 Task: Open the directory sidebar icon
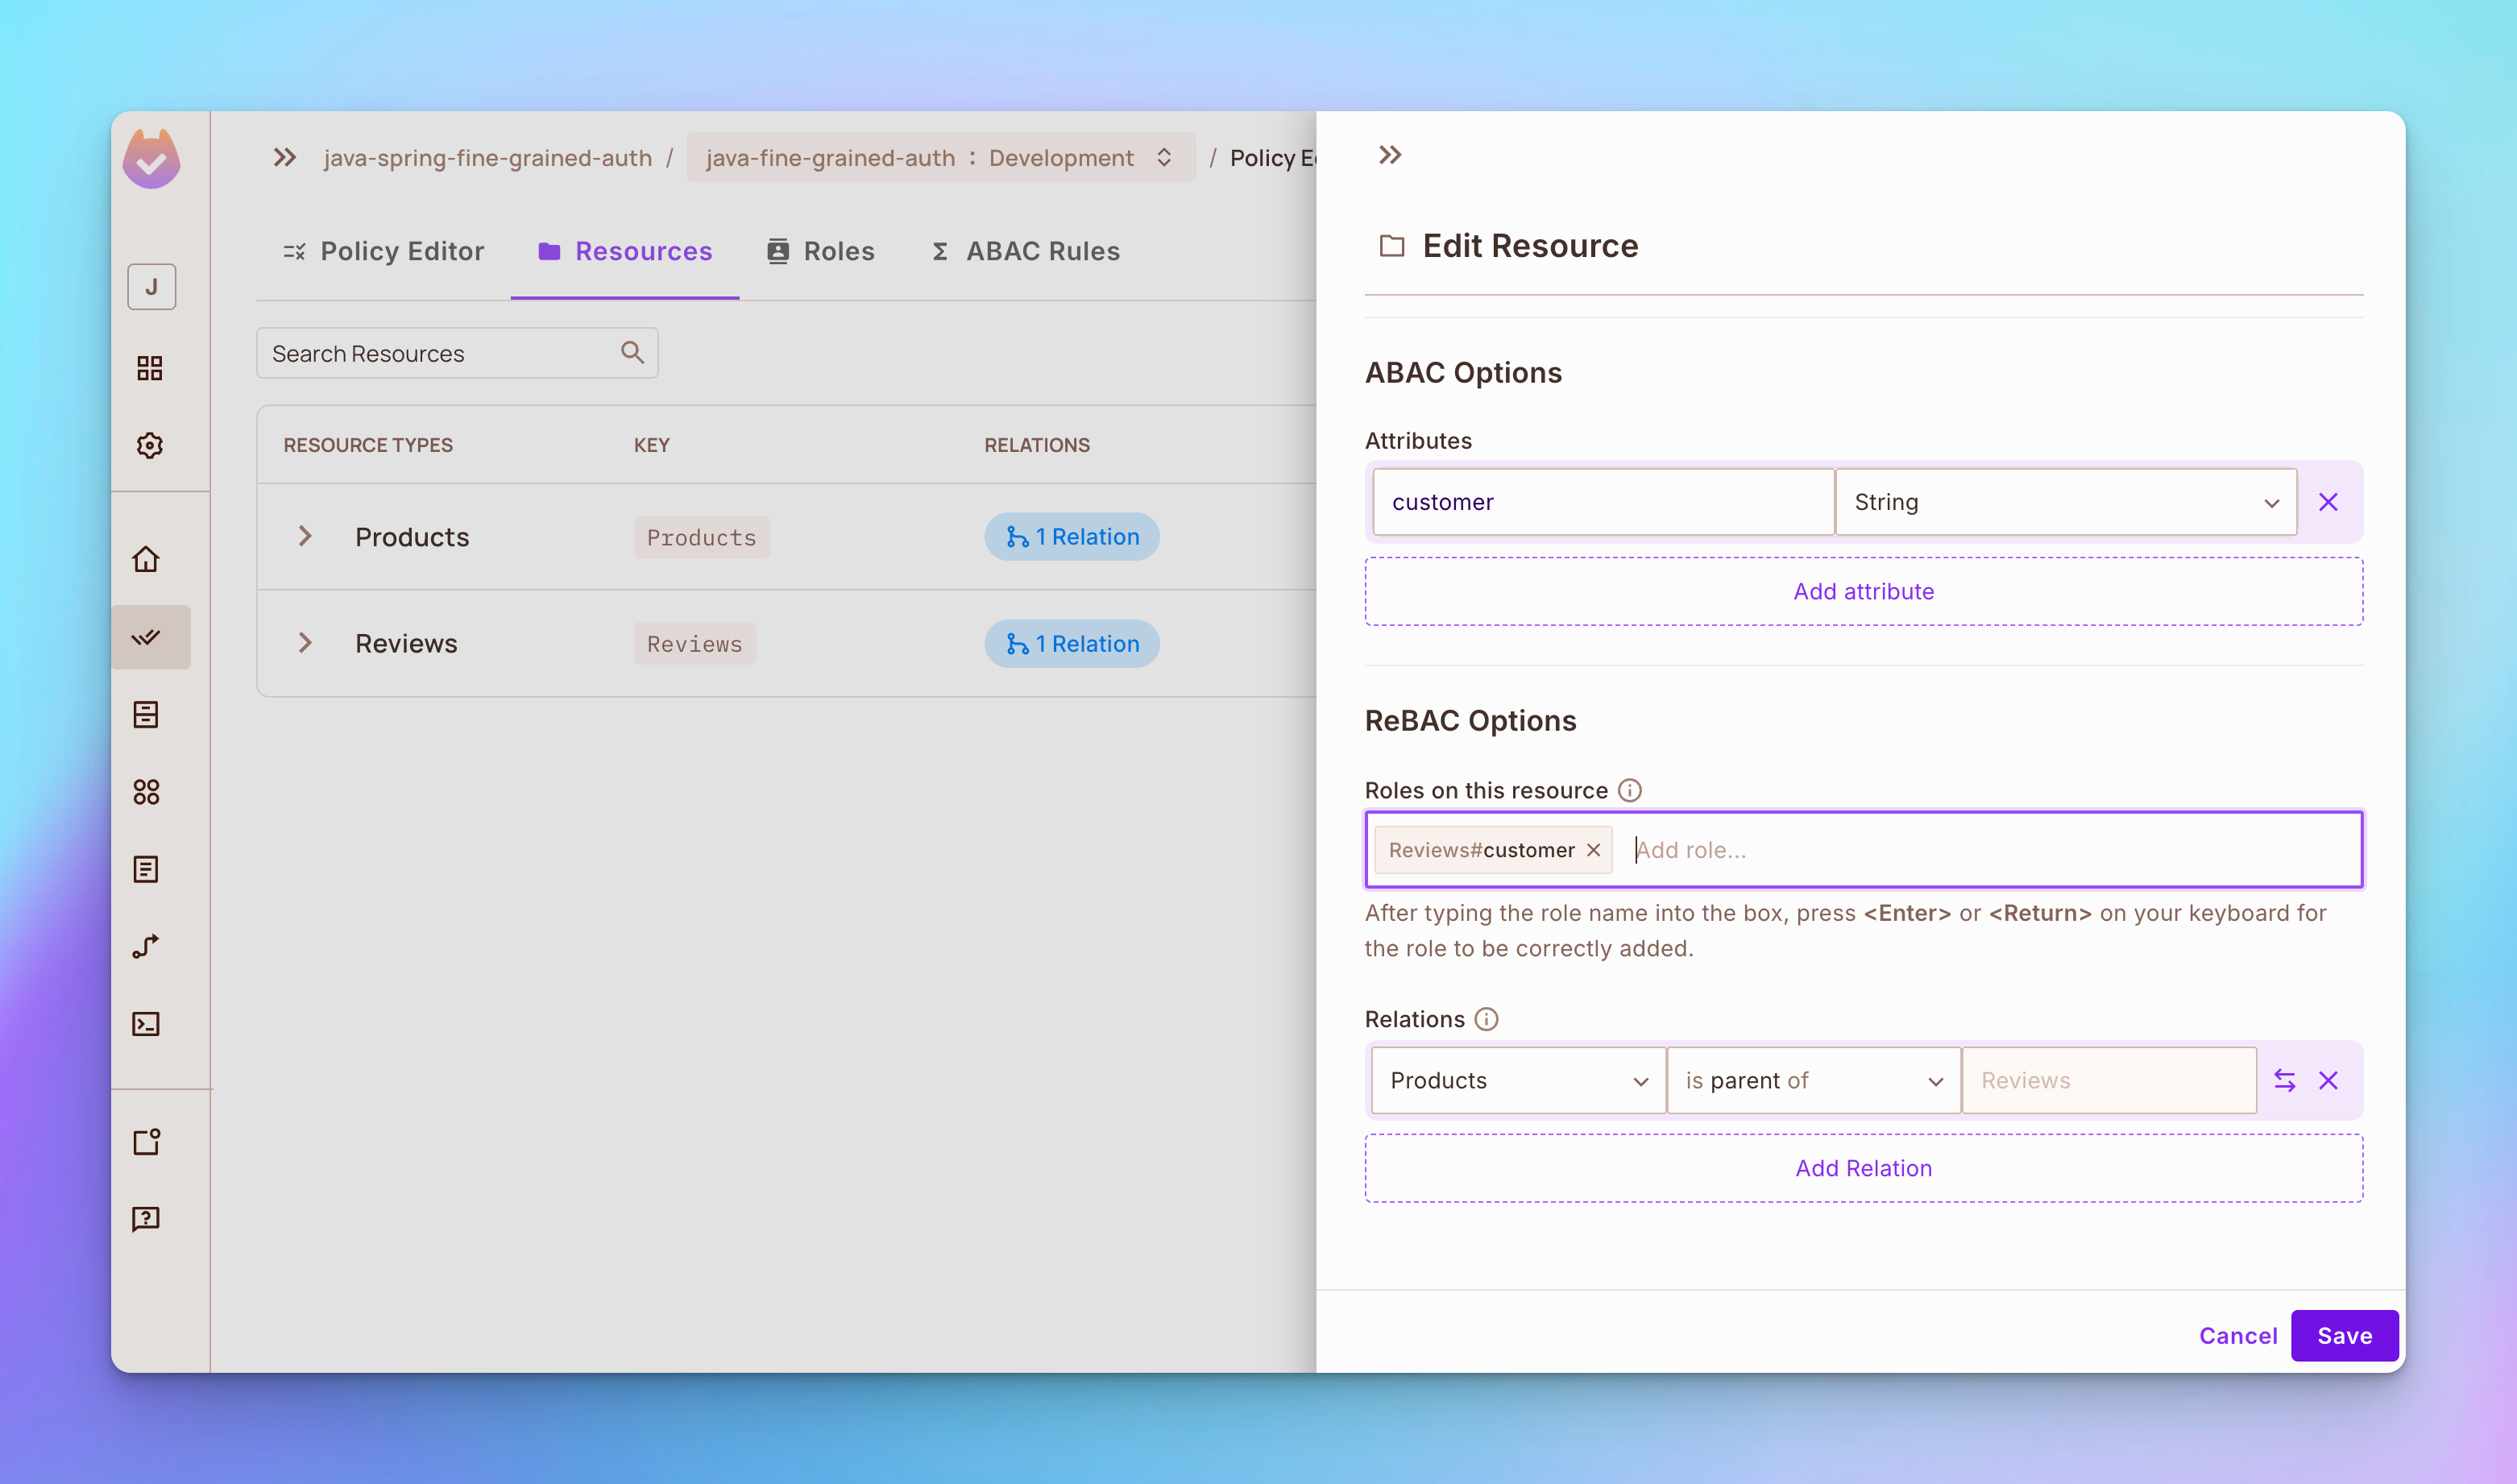(146, 714)
